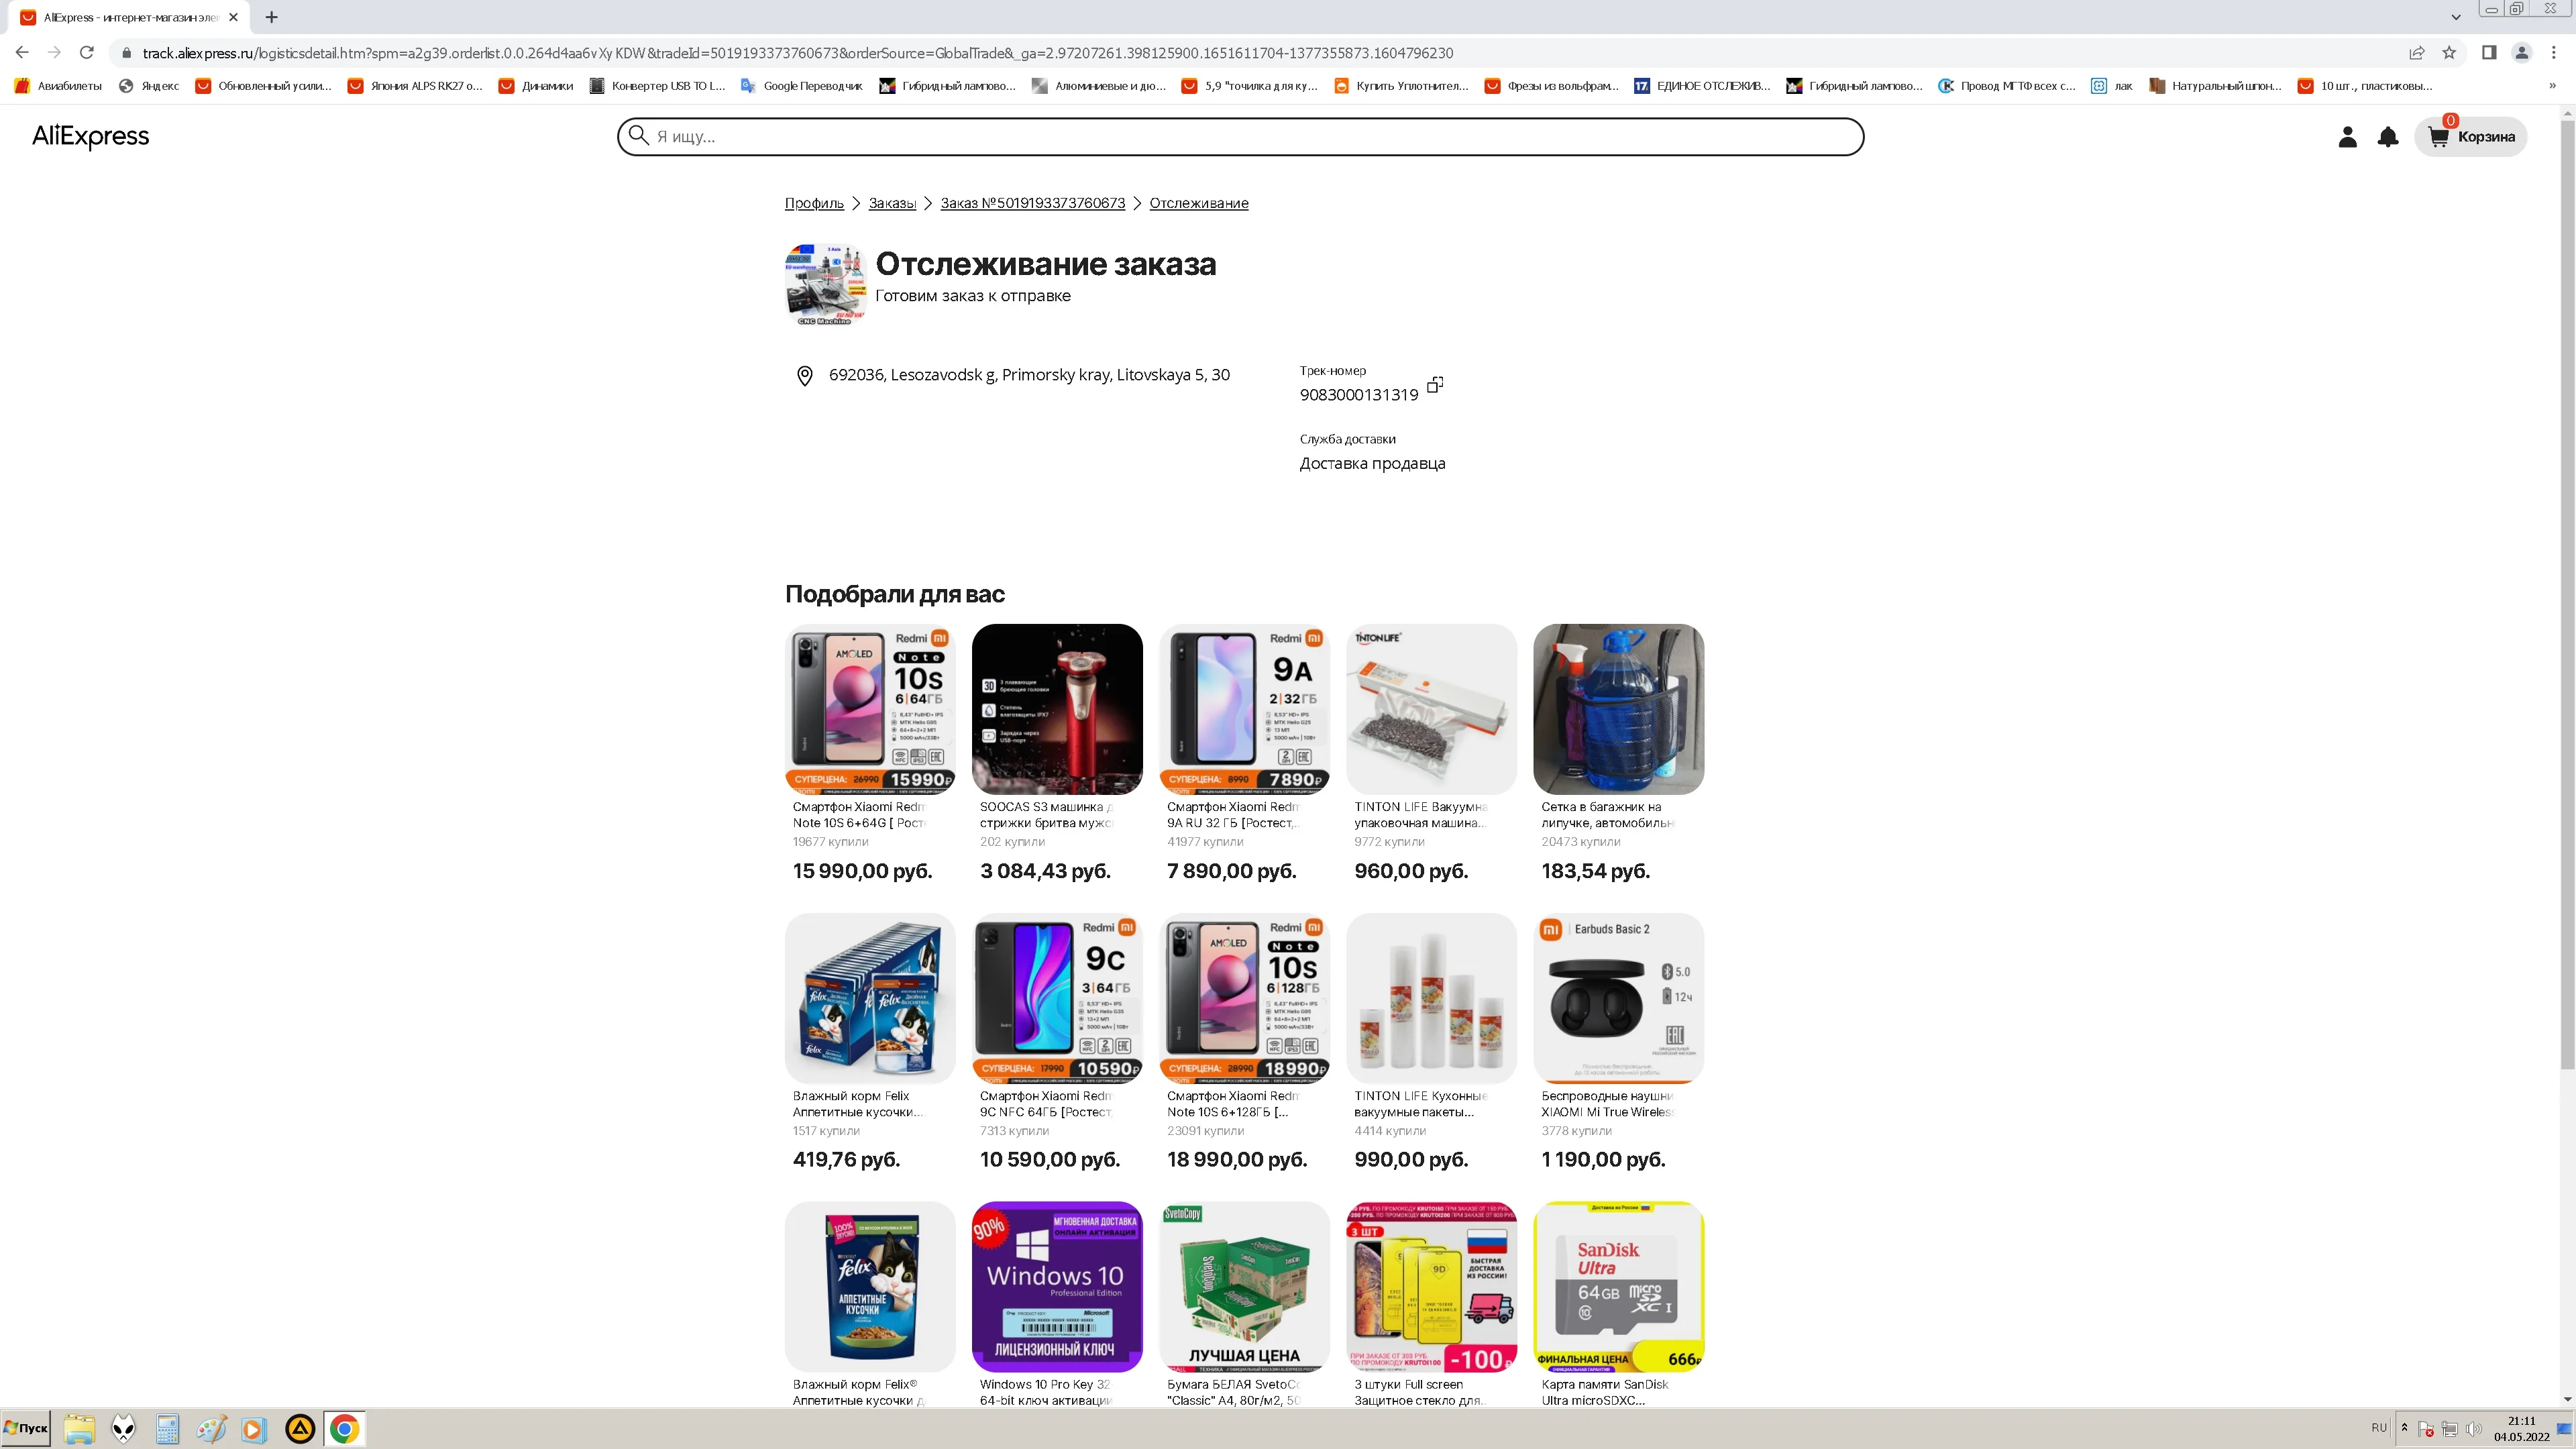This screenshot has width=2576, height=1449.
Task: Click the search magnifier icon
Action: click(638, 135)
